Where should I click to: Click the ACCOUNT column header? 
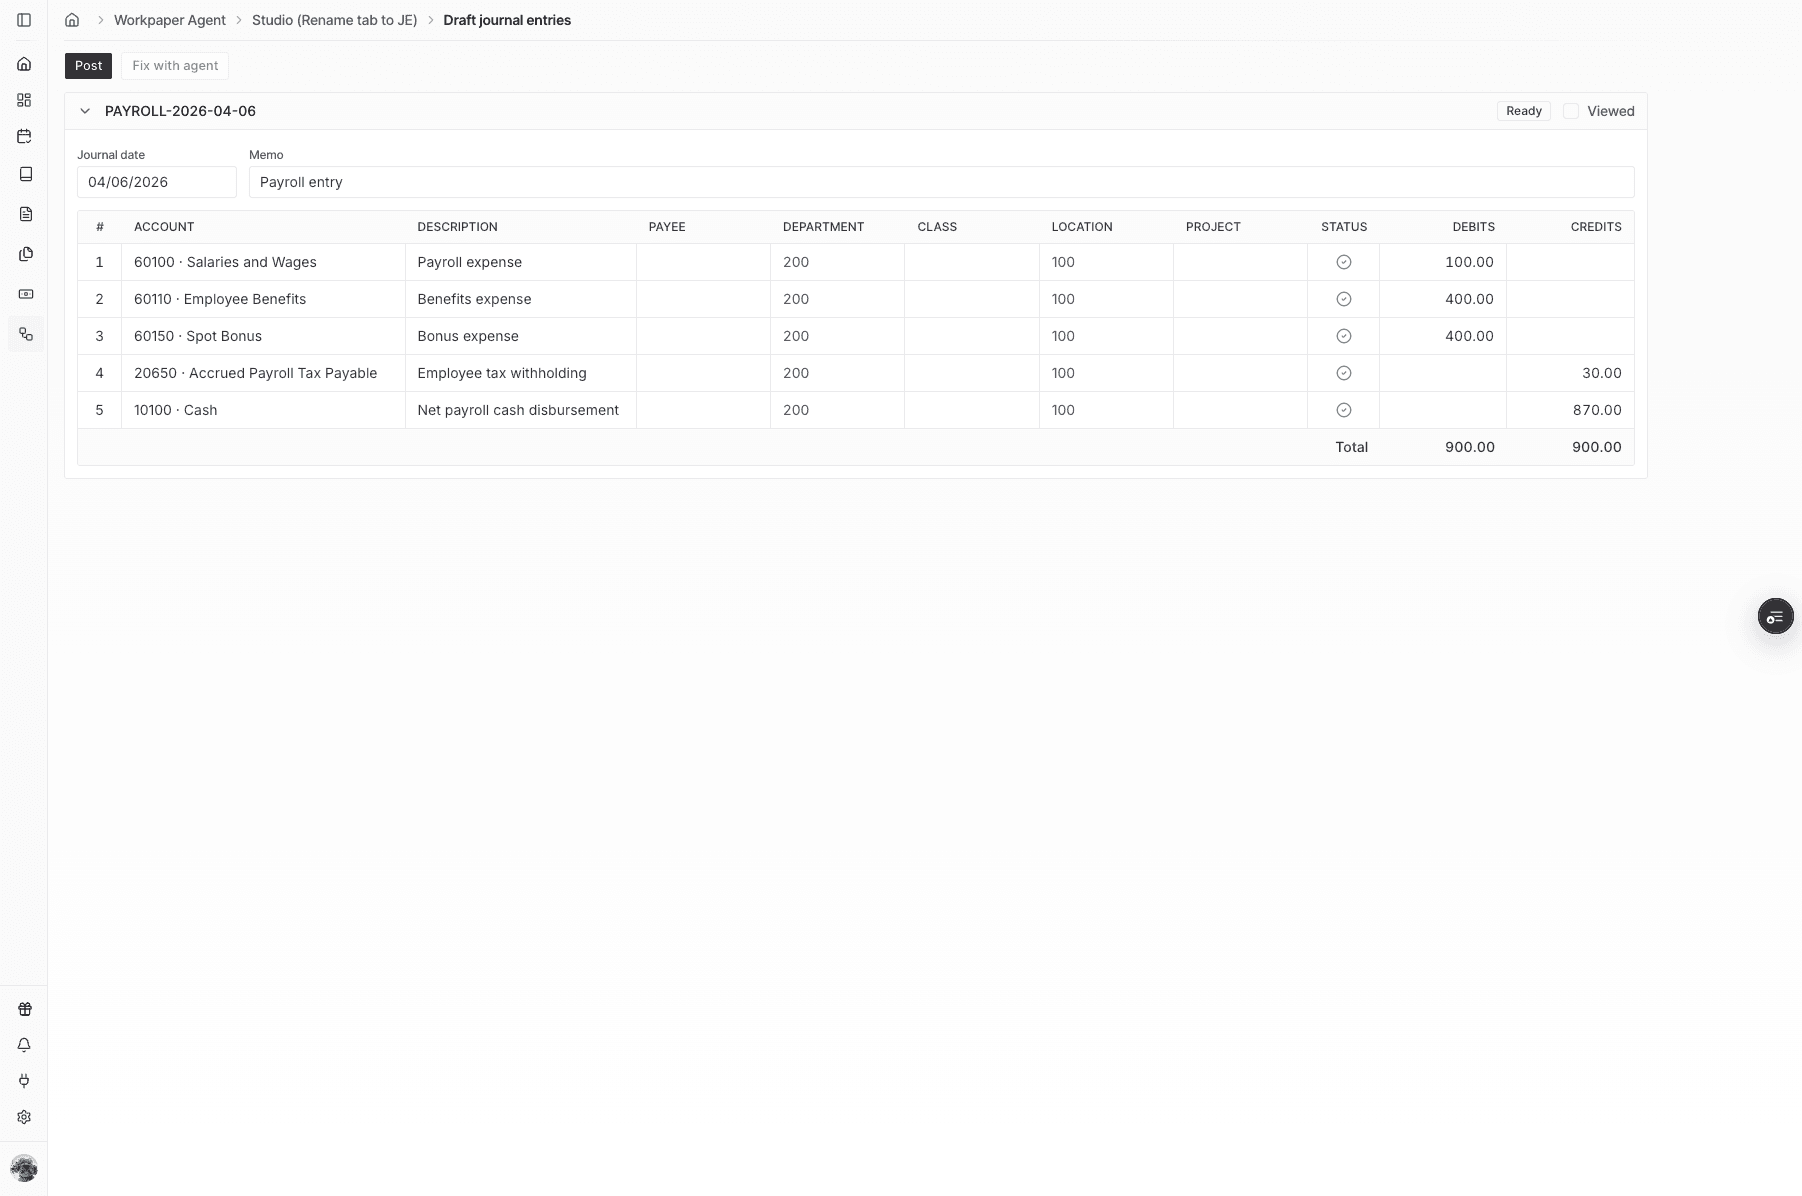[x=164, y=227]
